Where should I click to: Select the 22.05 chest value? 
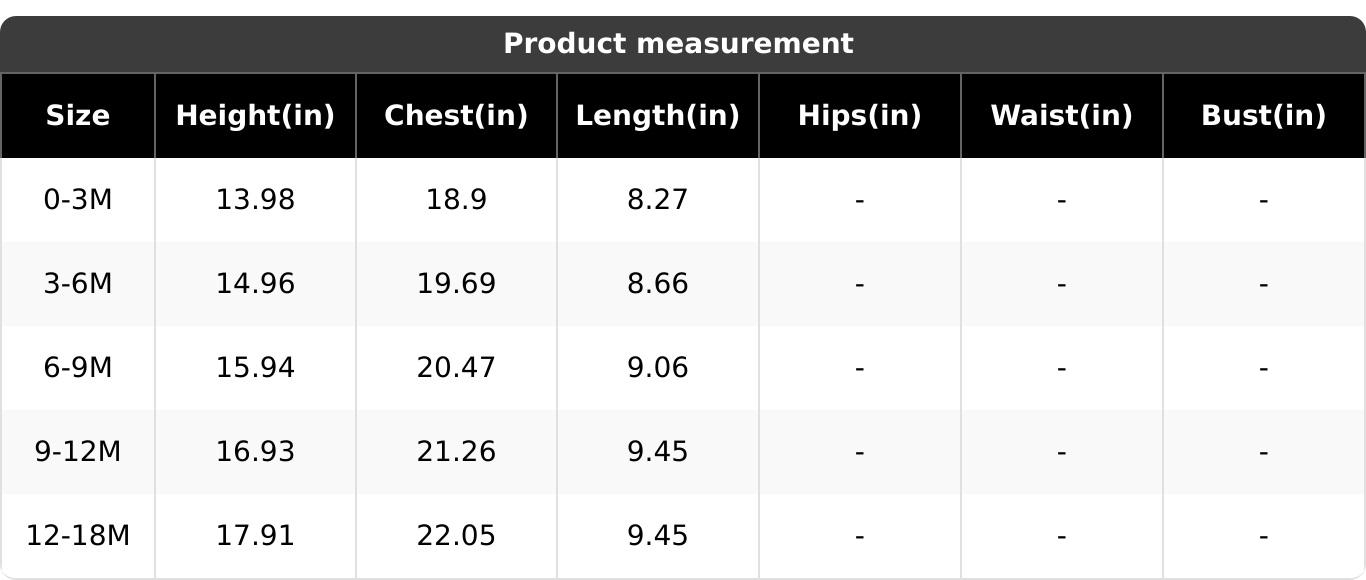pos(456,536)
